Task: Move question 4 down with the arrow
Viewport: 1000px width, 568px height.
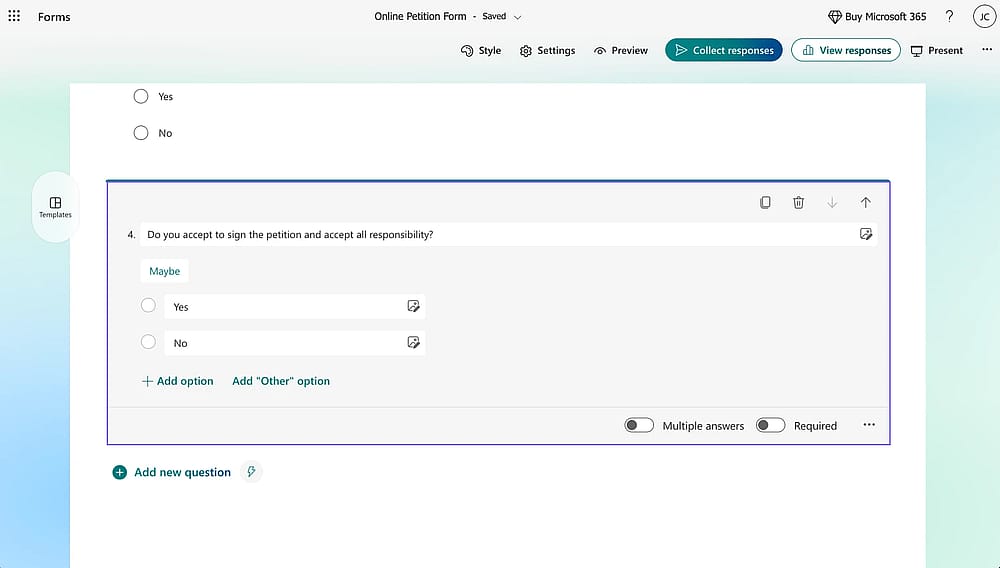Action: 832,202
